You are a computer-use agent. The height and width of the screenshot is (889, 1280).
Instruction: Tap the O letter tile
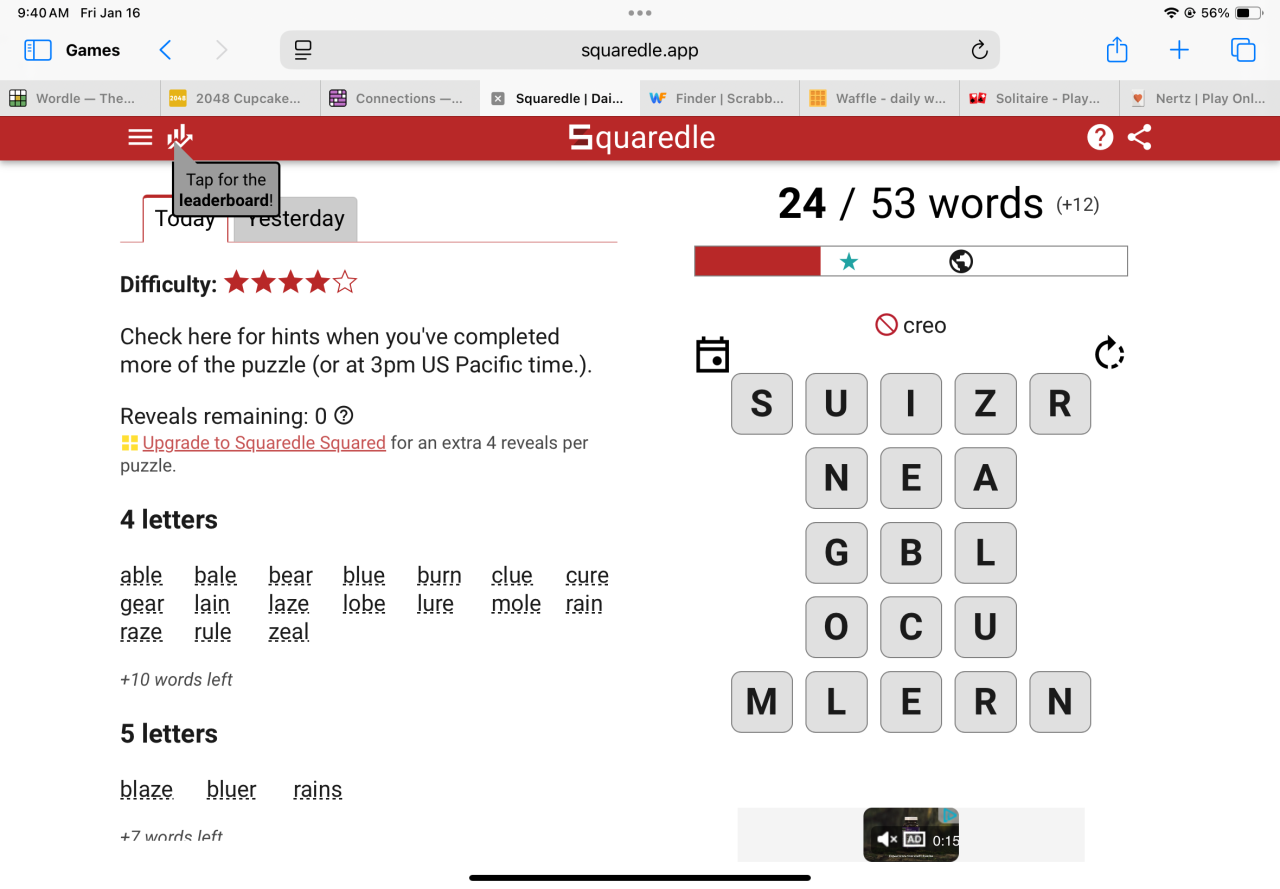coord(836,627)
